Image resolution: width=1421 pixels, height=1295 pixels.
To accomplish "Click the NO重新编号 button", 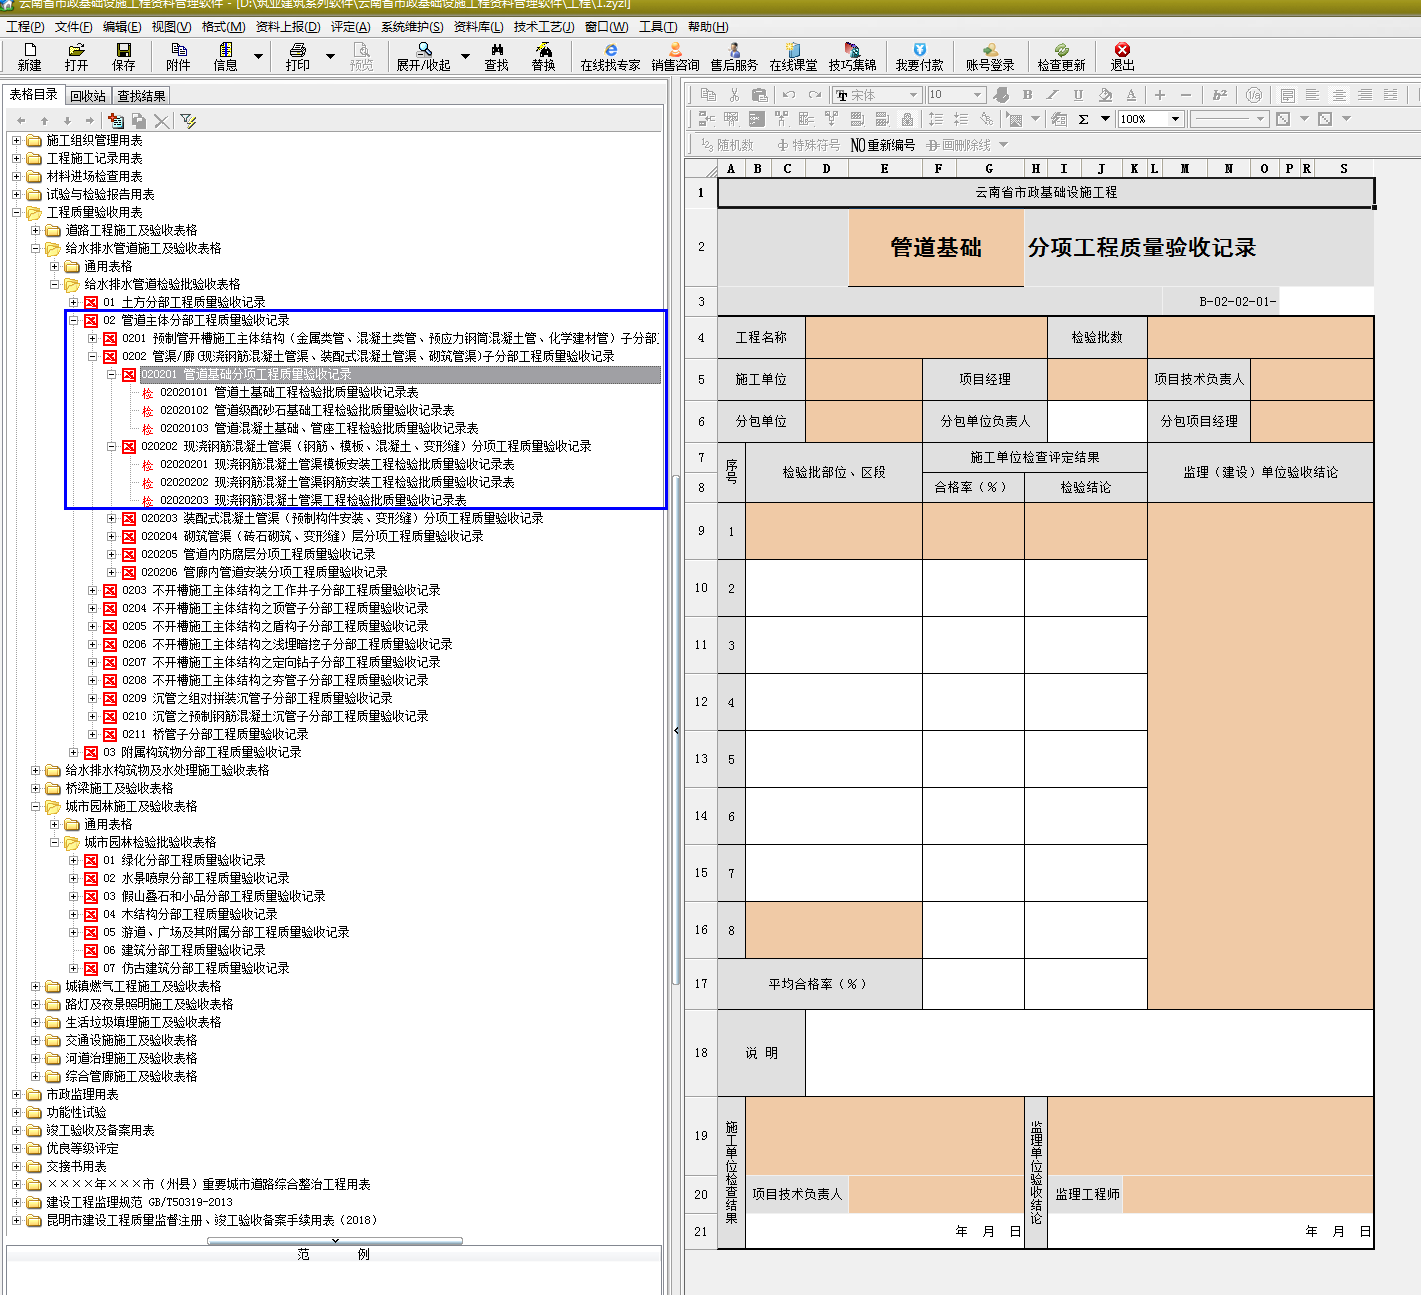I will [x=883, y=145].
